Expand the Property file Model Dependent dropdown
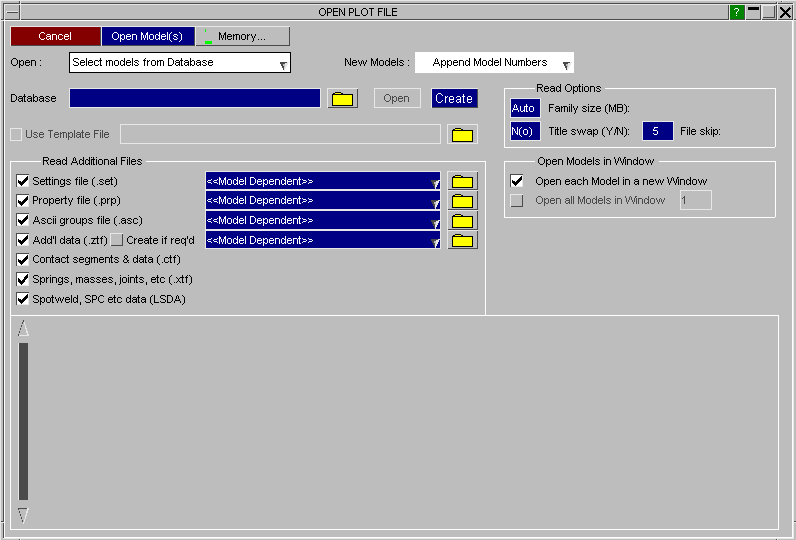This screenshot has width=796, height=540. point(322,200)
